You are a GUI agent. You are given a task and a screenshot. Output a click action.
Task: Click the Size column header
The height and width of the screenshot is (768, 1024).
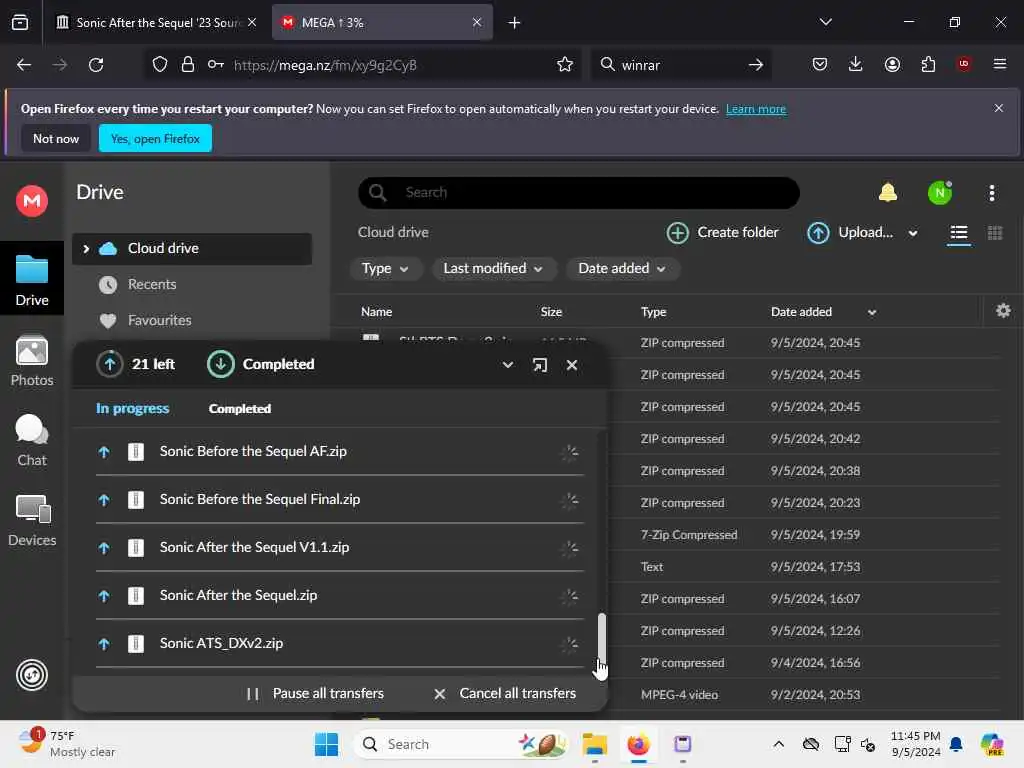pyautogui.click(x=551, y=312)
